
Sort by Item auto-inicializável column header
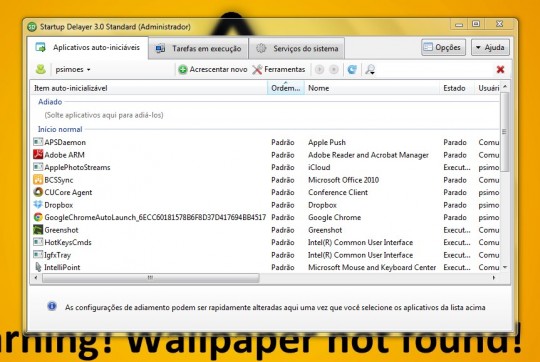click(x=149, y=88)
